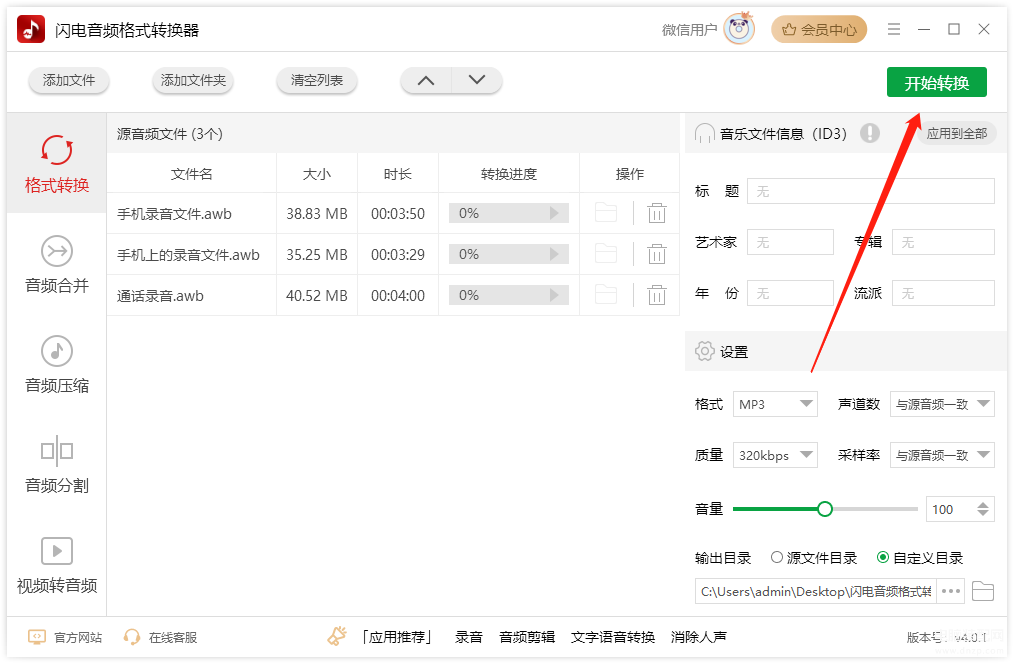Switch to 格式转换 mode

pyautogui.click(x=57, y=164)
